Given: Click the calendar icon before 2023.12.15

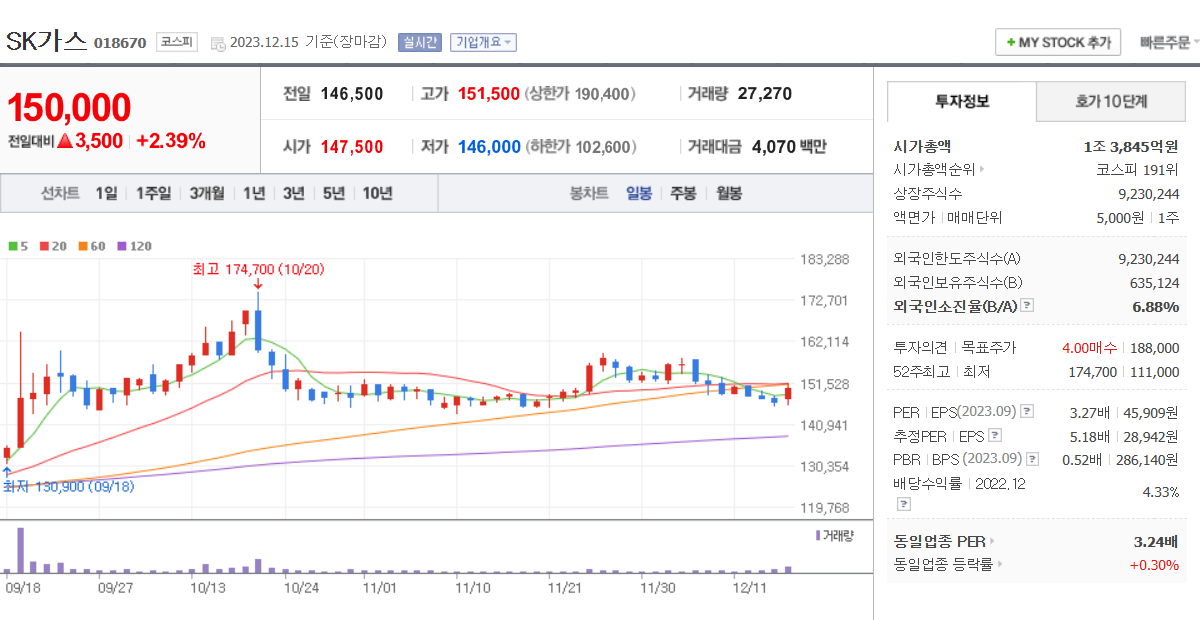Looking at the screenshot, I should point(217,43).
